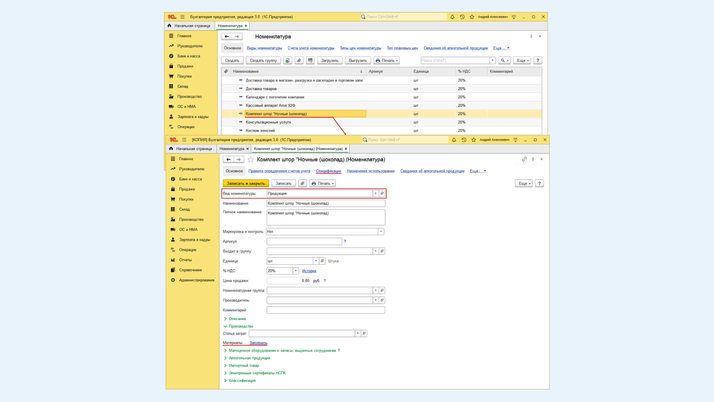The image size is (714, 402).
Task: Expand the Описание section
Action: click(236, 319)
